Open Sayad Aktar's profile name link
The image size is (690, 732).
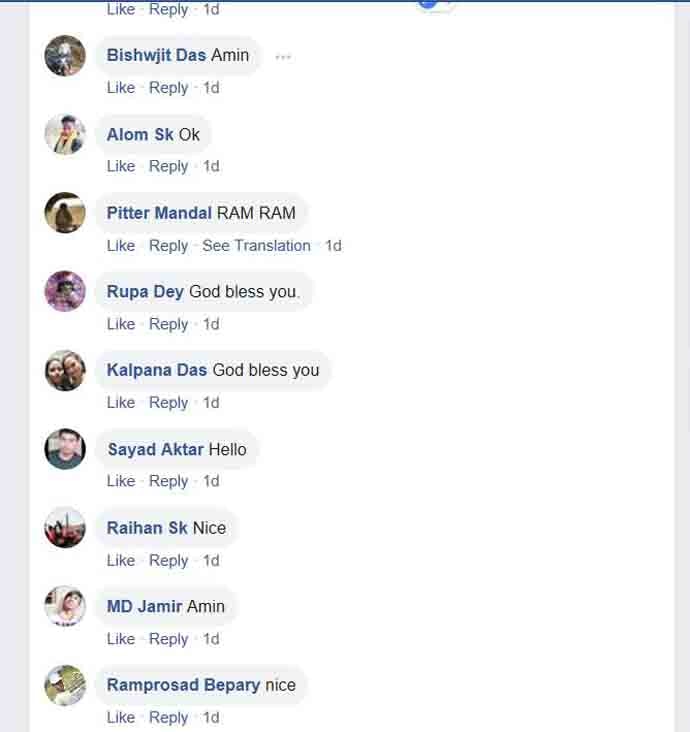155,449
